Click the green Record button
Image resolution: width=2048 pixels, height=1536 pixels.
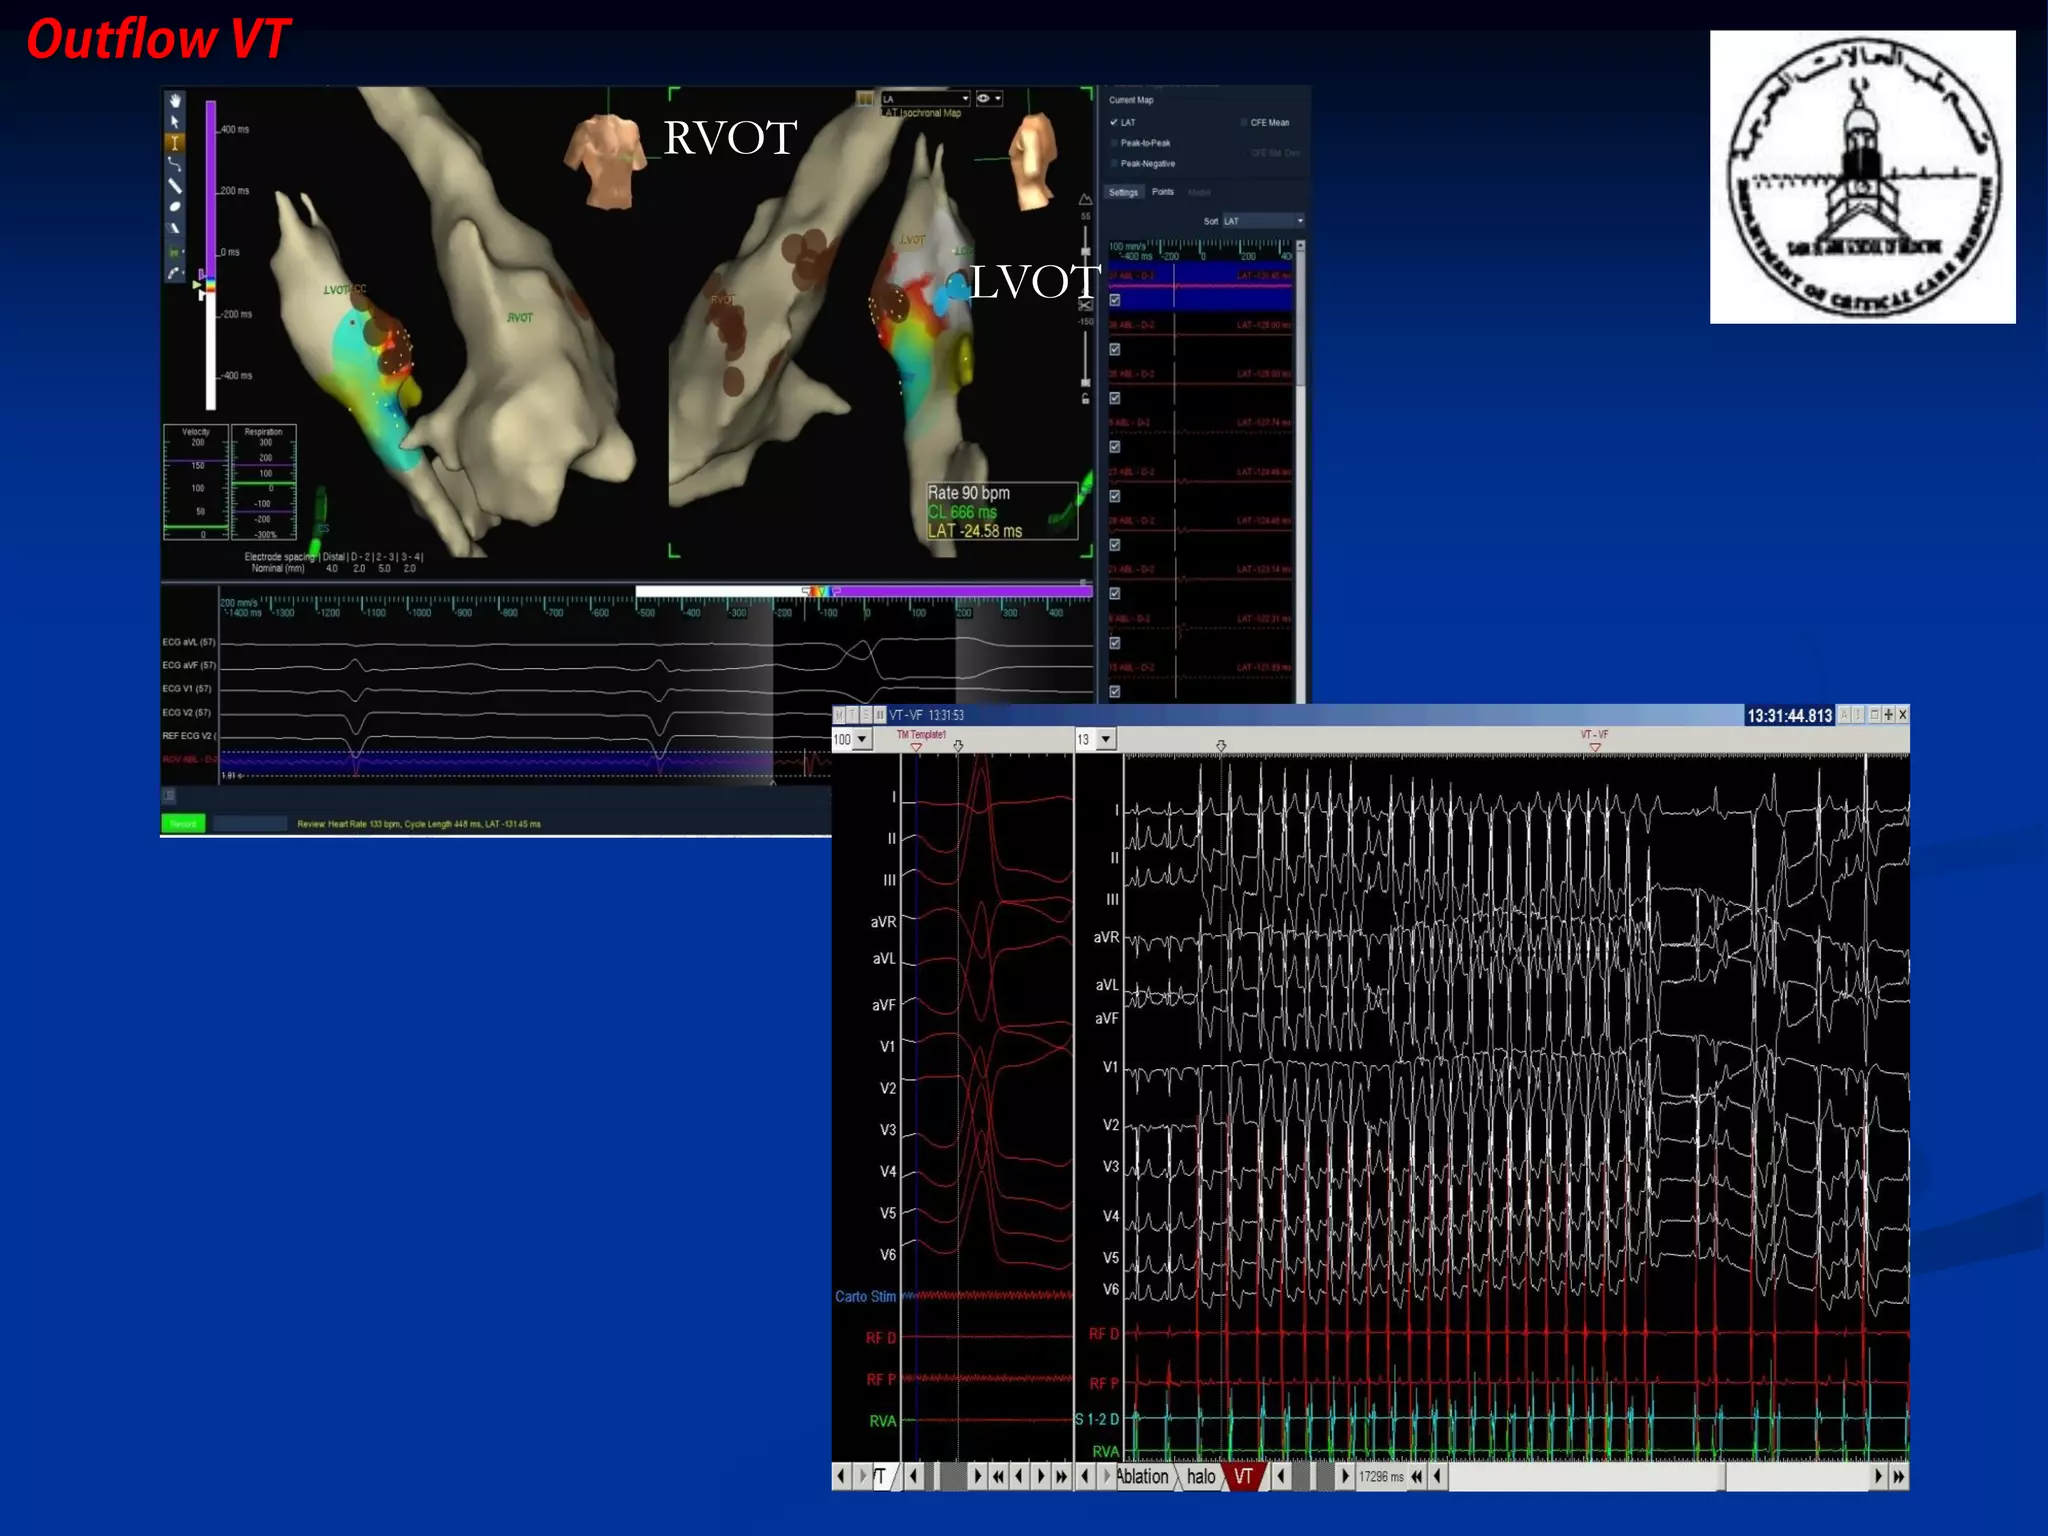click(x=183, y=824)
